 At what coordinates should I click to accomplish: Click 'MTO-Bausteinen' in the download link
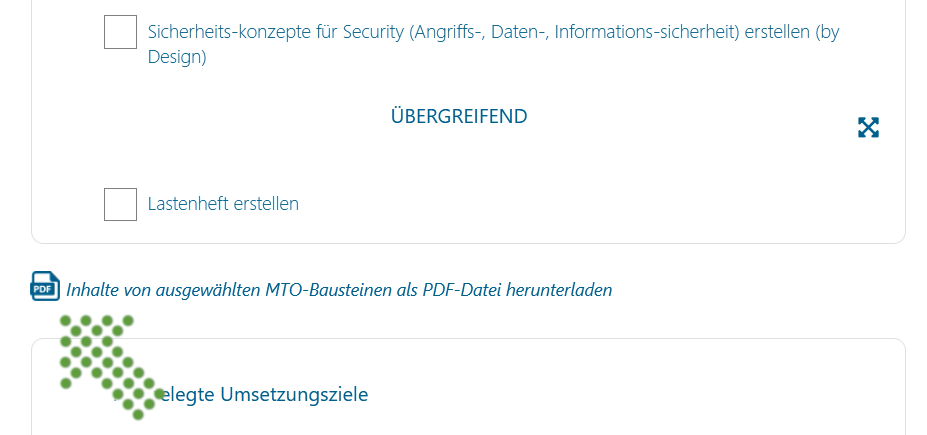[328, 290]
